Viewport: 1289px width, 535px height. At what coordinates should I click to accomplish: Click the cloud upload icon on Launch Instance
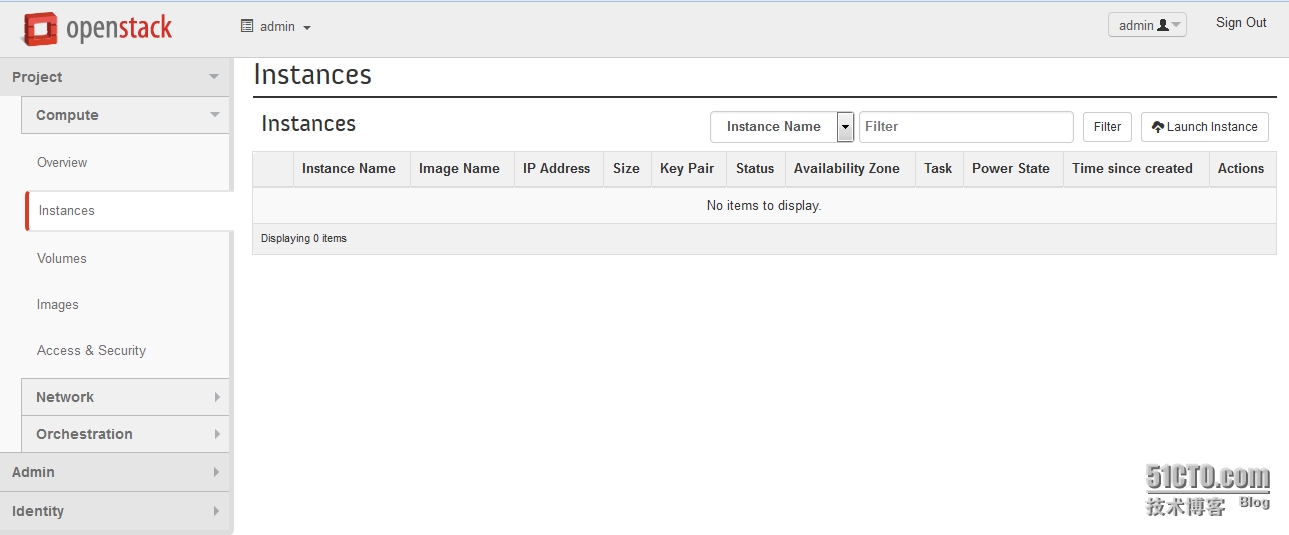tap(1158, 127)
